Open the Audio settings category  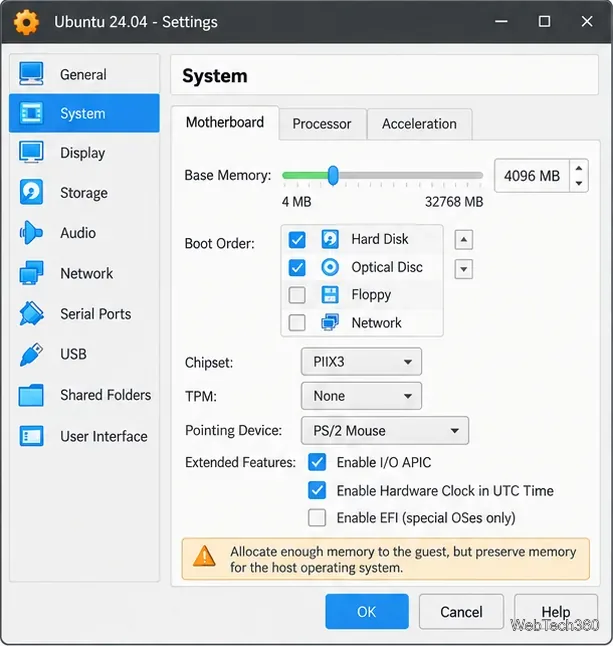point(84,233)
